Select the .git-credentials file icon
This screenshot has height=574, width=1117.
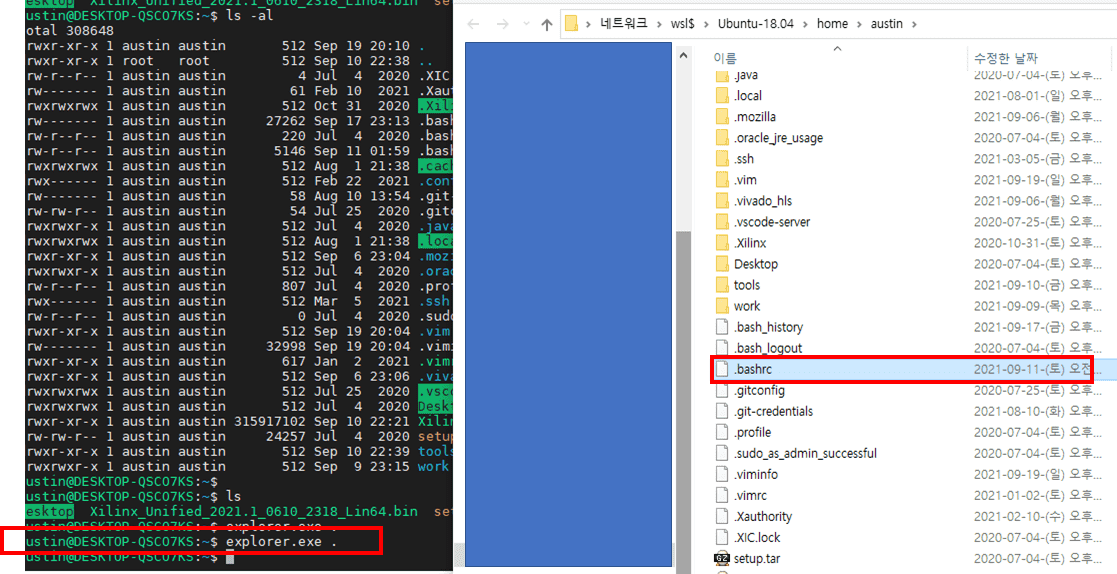(722, 411)
